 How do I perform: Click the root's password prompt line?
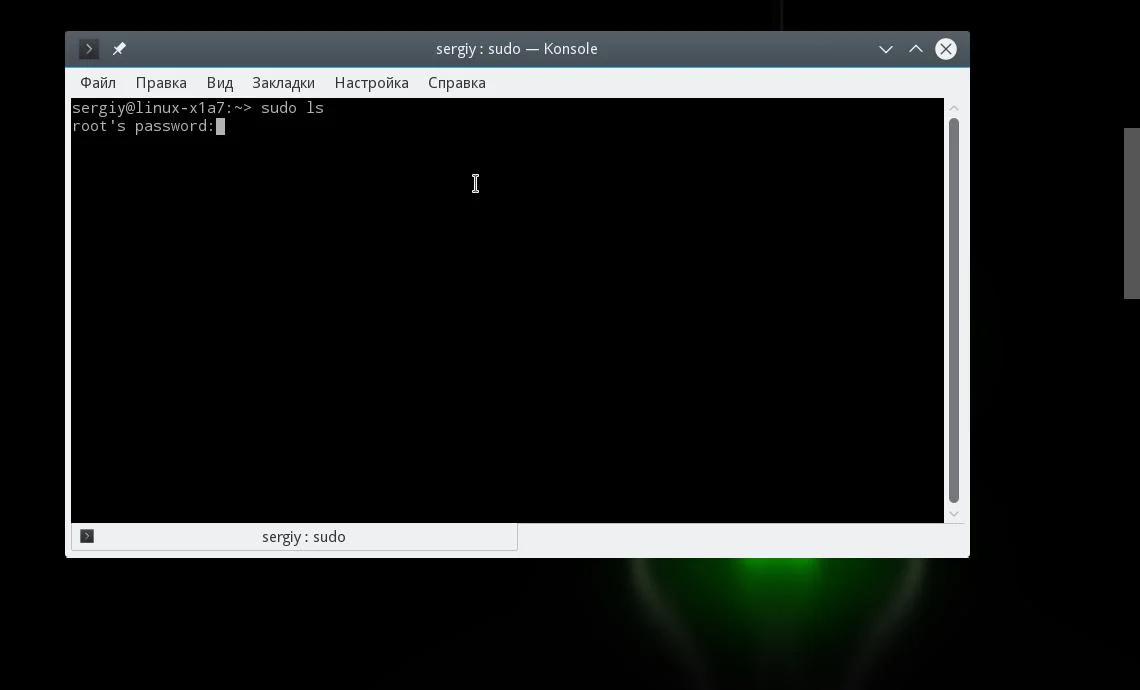point(148,127)
